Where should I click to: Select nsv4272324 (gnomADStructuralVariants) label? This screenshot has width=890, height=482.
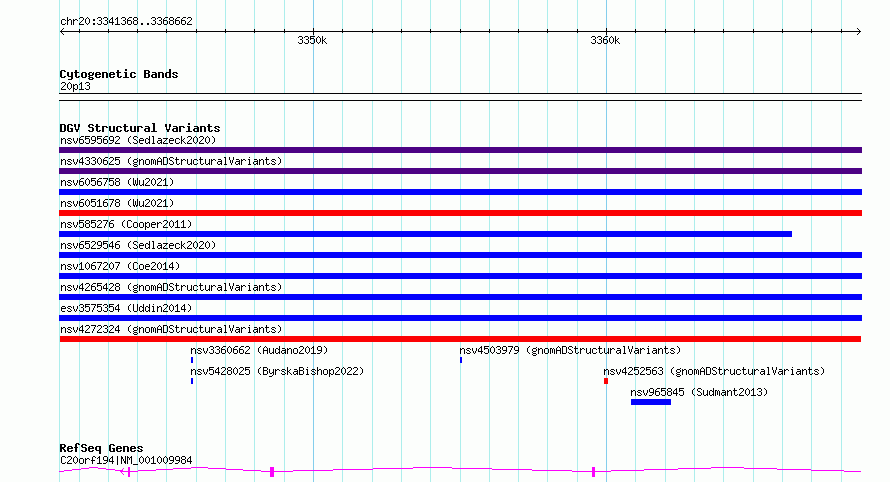(171, 329)
